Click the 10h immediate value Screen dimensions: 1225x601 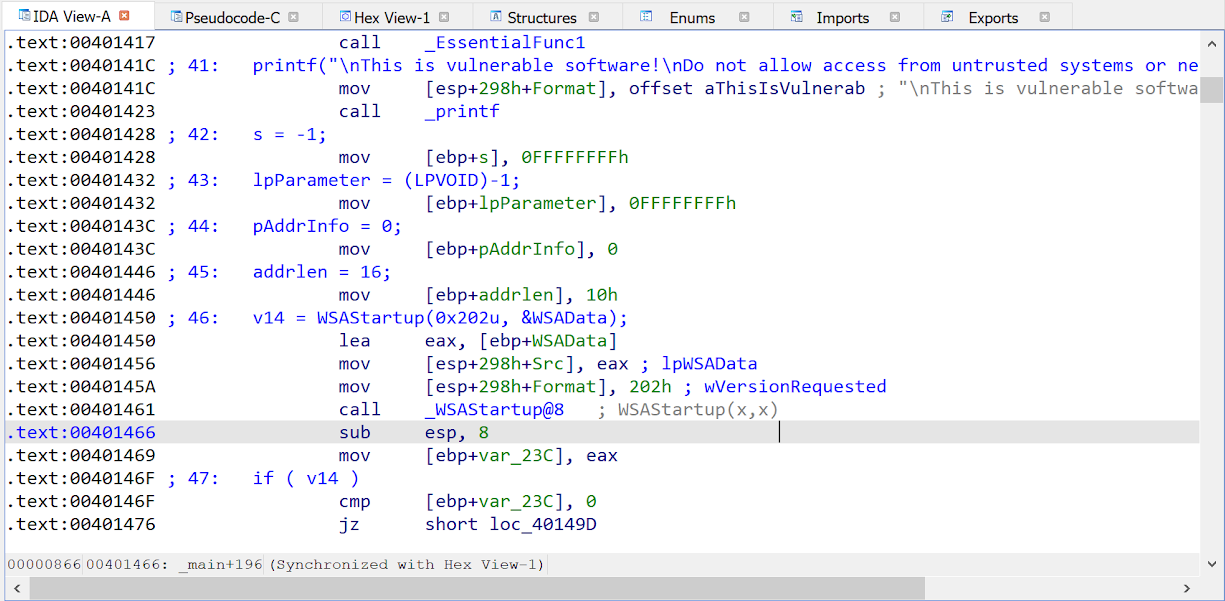(602, 295)
